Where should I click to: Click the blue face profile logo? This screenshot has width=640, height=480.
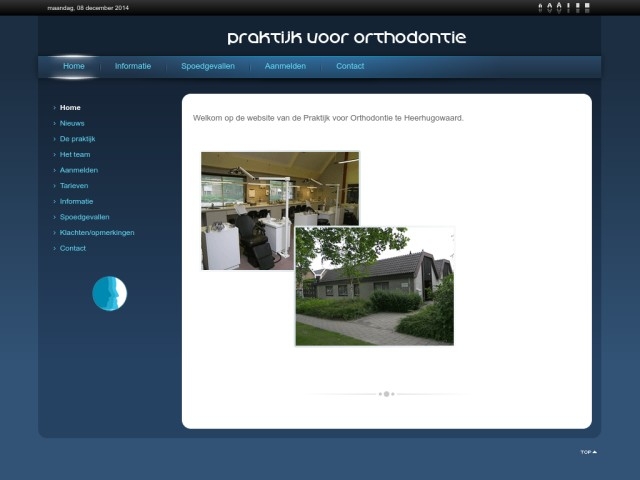tap(109, 294)
